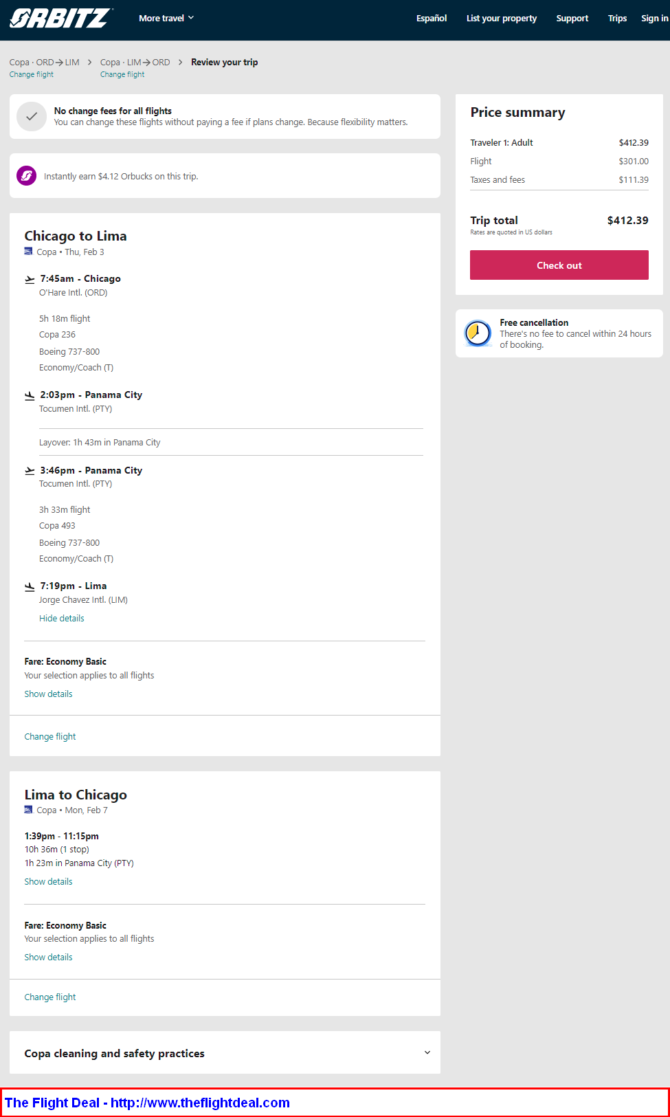
Task: Click the Chicago departure plane icon
Action: [30, 279]
